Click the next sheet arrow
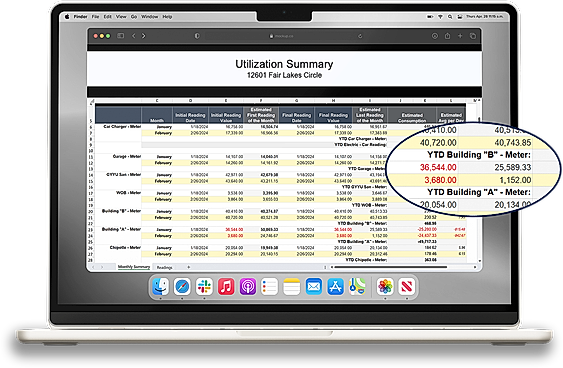Screen dimensions: 563x368 102,267
